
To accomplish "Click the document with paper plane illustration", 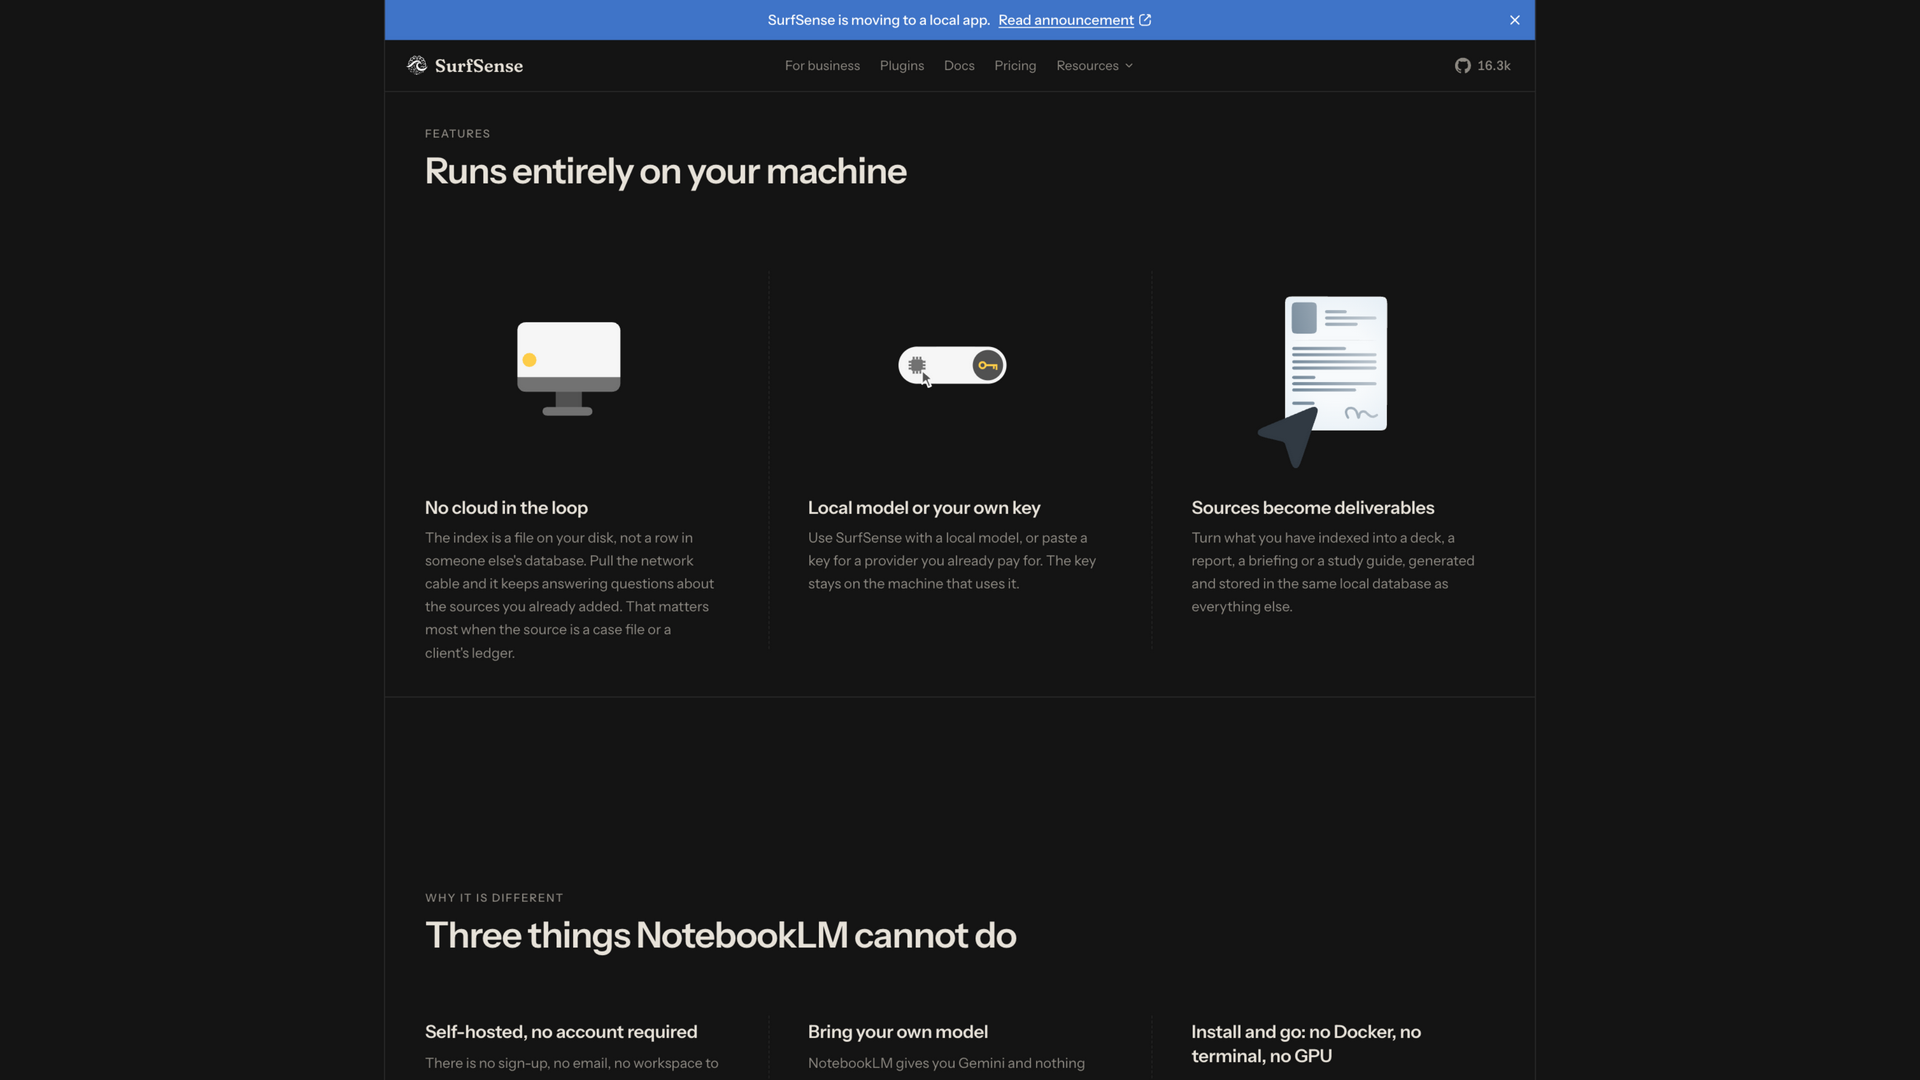I will pos(1323,381).
